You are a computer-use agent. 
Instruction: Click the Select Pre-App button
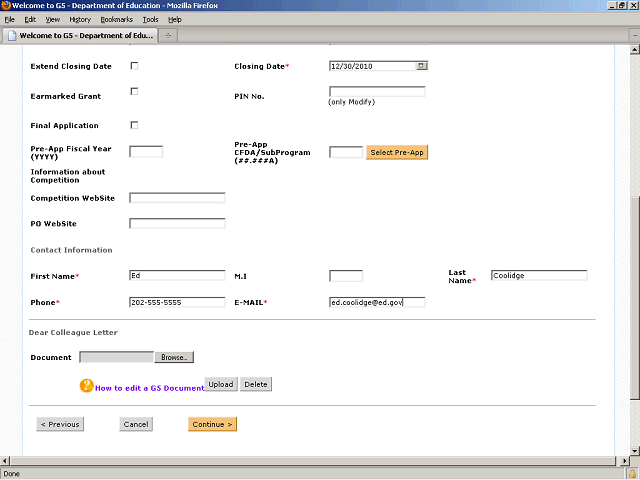point(397,152)
